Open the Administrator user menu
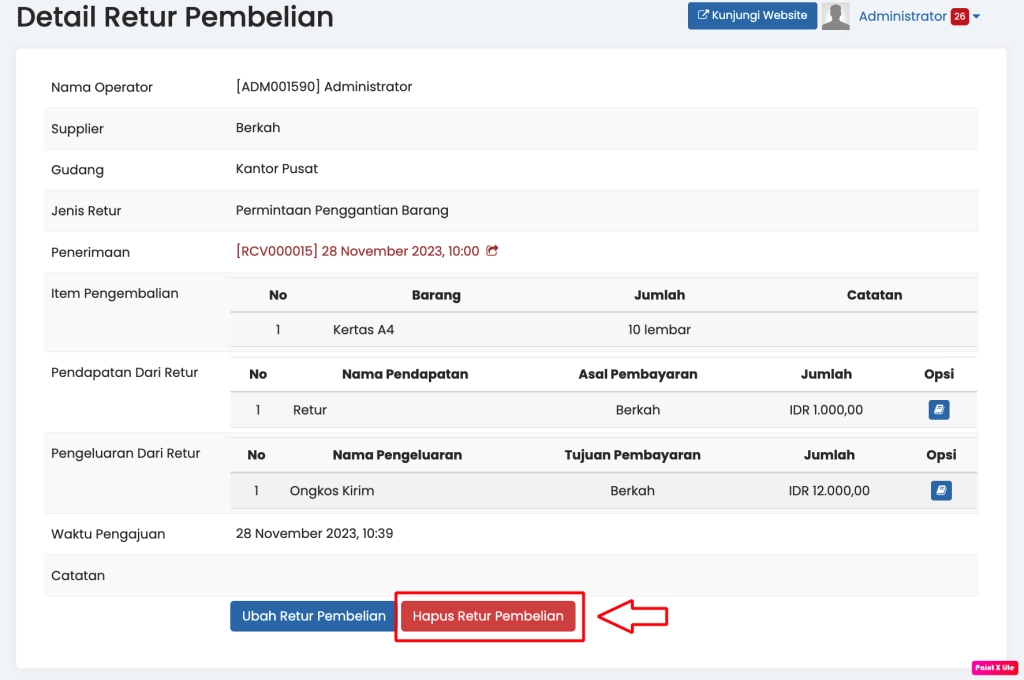Screen dimensions: 1024x680 902,17
